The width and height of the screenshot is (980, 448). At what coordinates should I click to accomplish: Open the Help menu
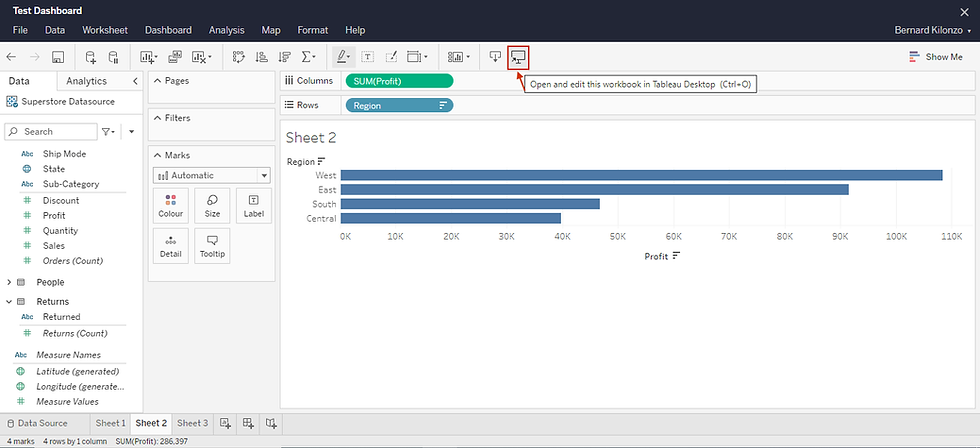tap(355, 30)
